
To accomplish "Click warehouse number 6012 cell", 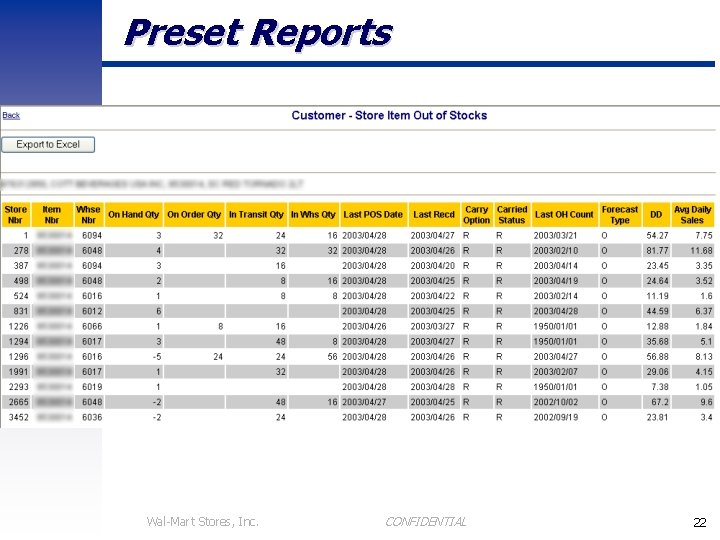I will pyautogui.click(x=89, y=311).
